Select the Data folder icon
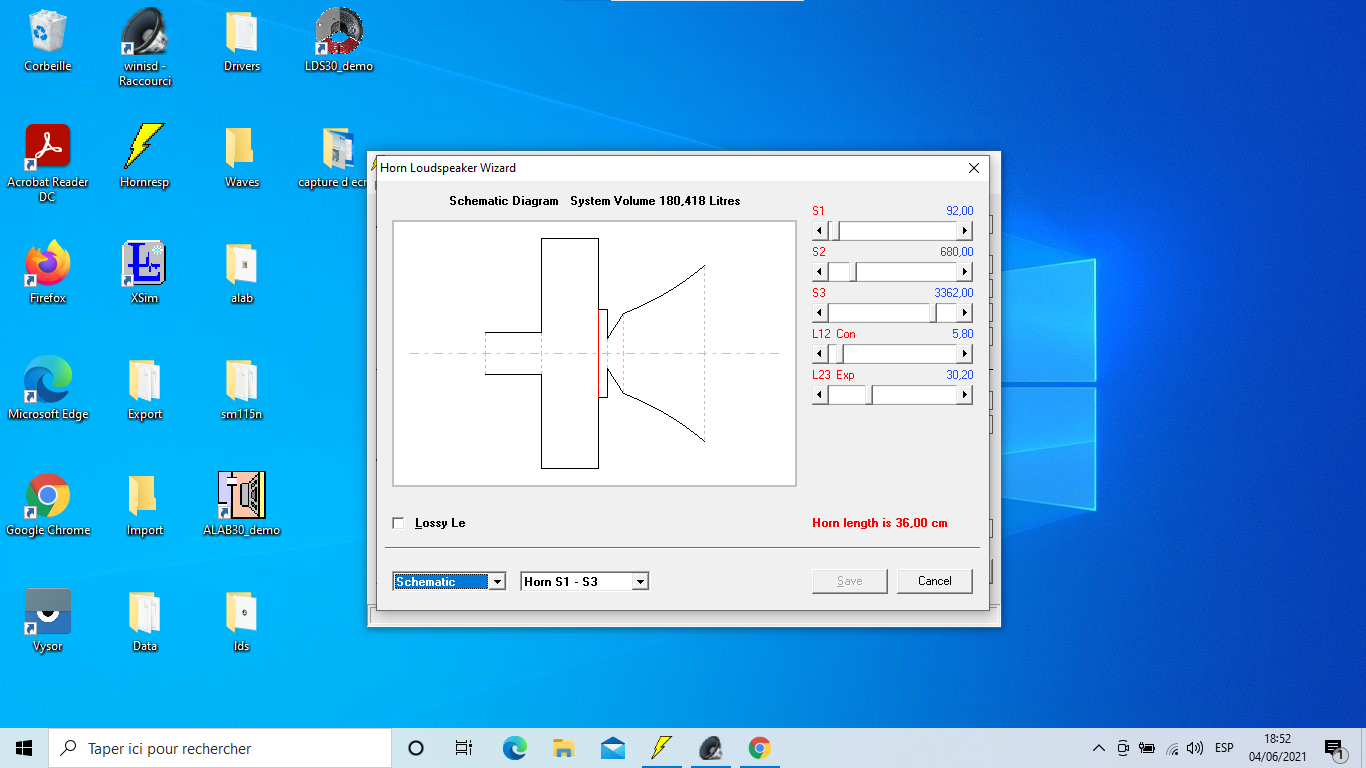1366x768 pixels. pyautogui.click(x=145, y=619)
